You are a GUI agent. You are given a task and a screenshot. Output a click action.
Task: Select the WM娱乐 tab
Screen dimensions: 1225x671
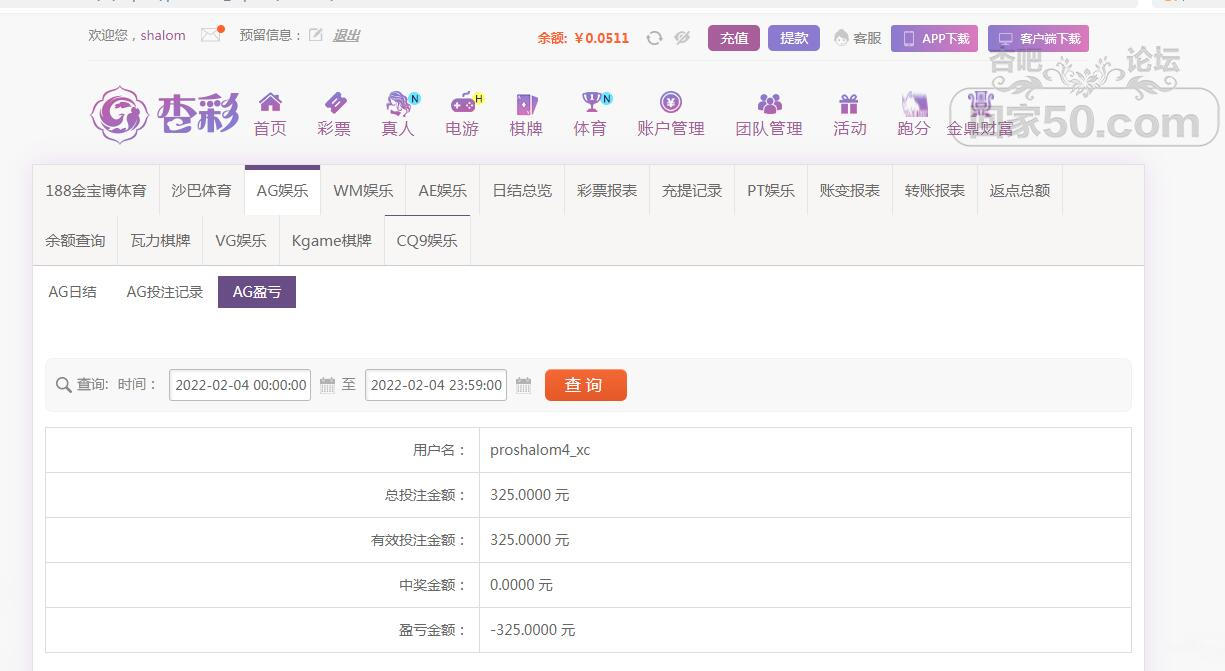(363, 190)
